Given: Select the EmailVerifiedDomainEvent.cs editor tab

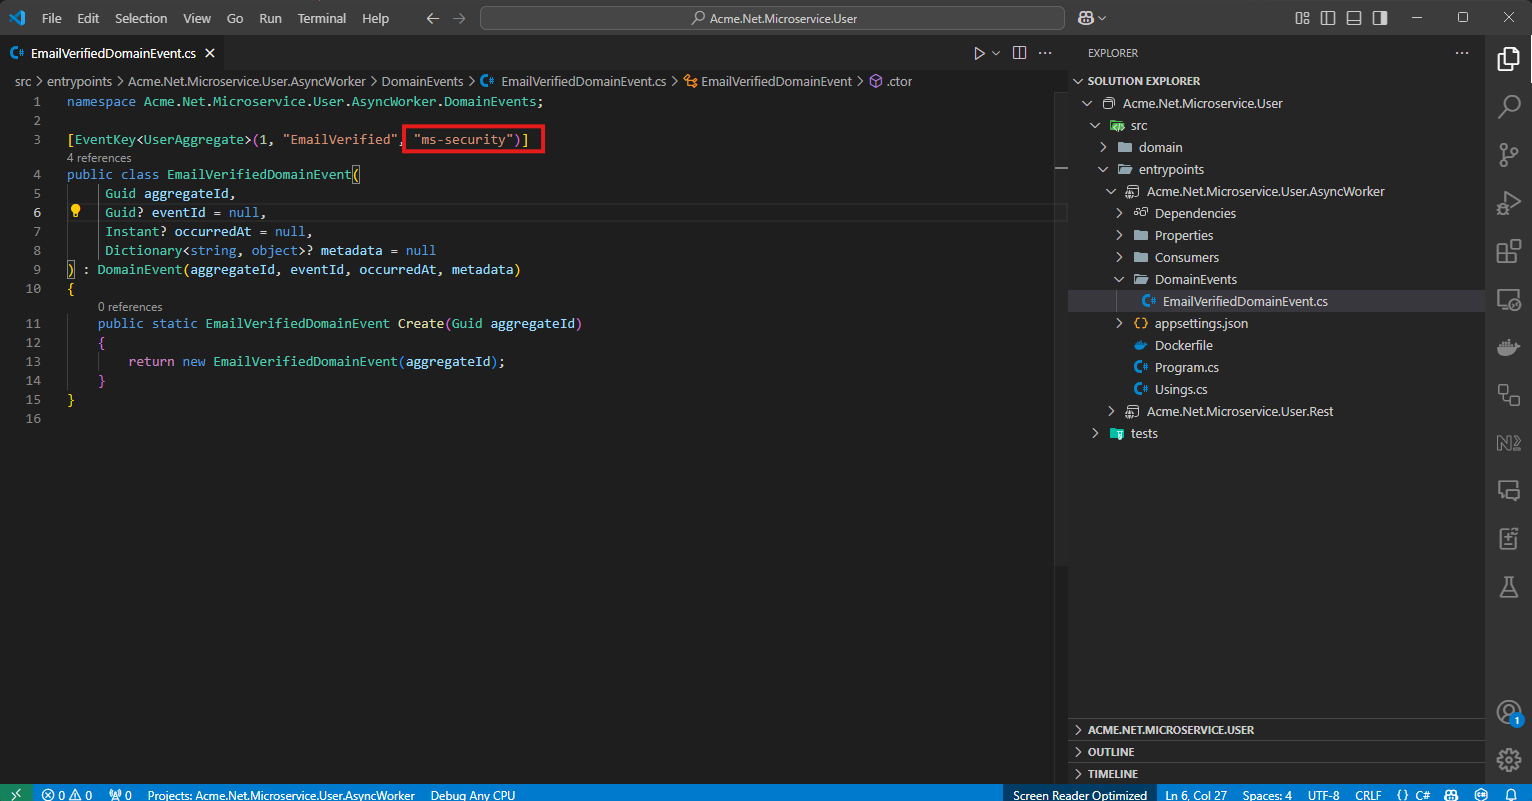Looking at the screenshot, I should pos(112,53).
